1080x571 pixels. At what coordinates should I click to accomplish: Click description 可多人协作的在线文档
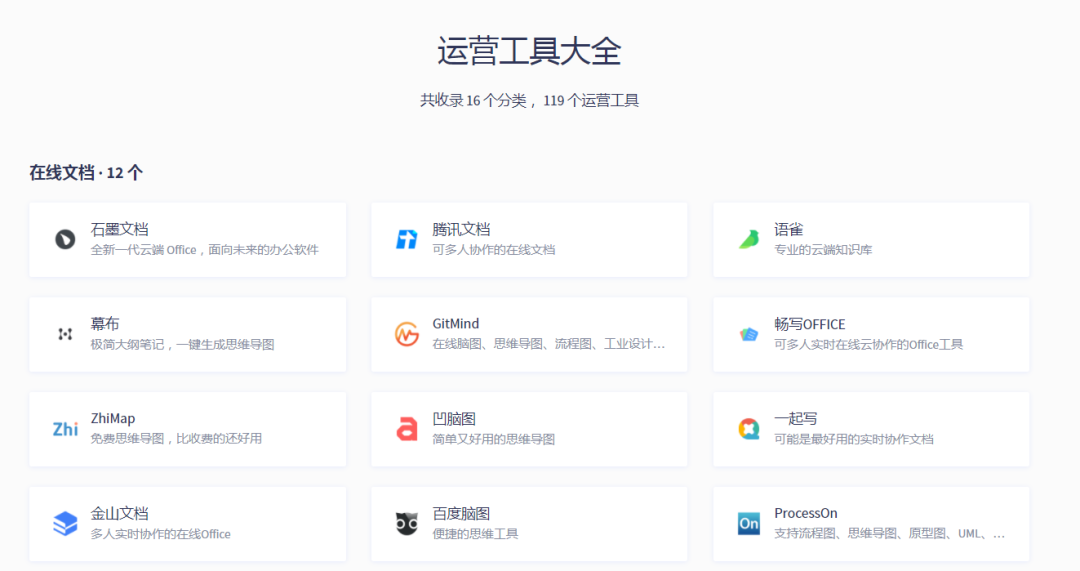coord(493,249)
